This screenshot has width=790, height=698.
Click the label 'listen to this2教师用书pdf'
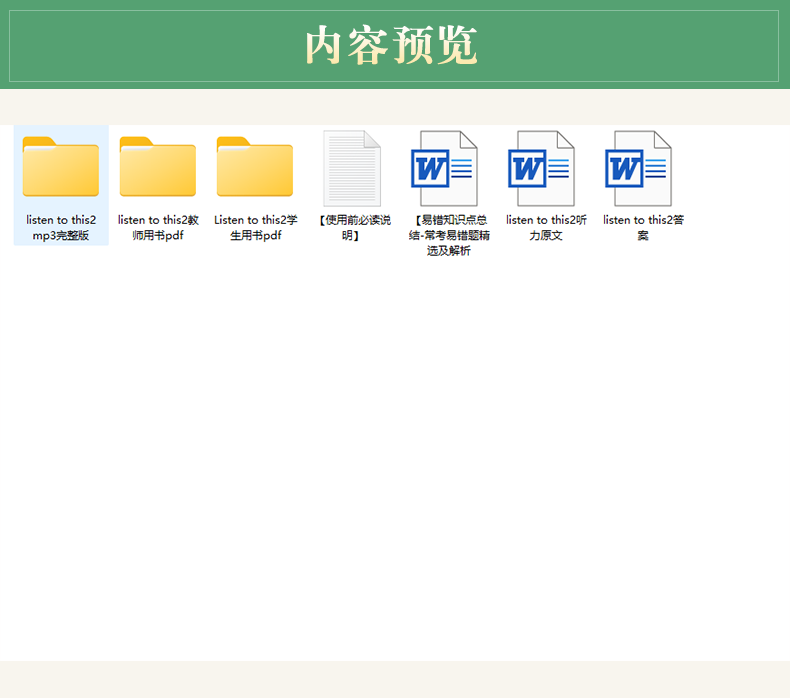tap(158, 228)
